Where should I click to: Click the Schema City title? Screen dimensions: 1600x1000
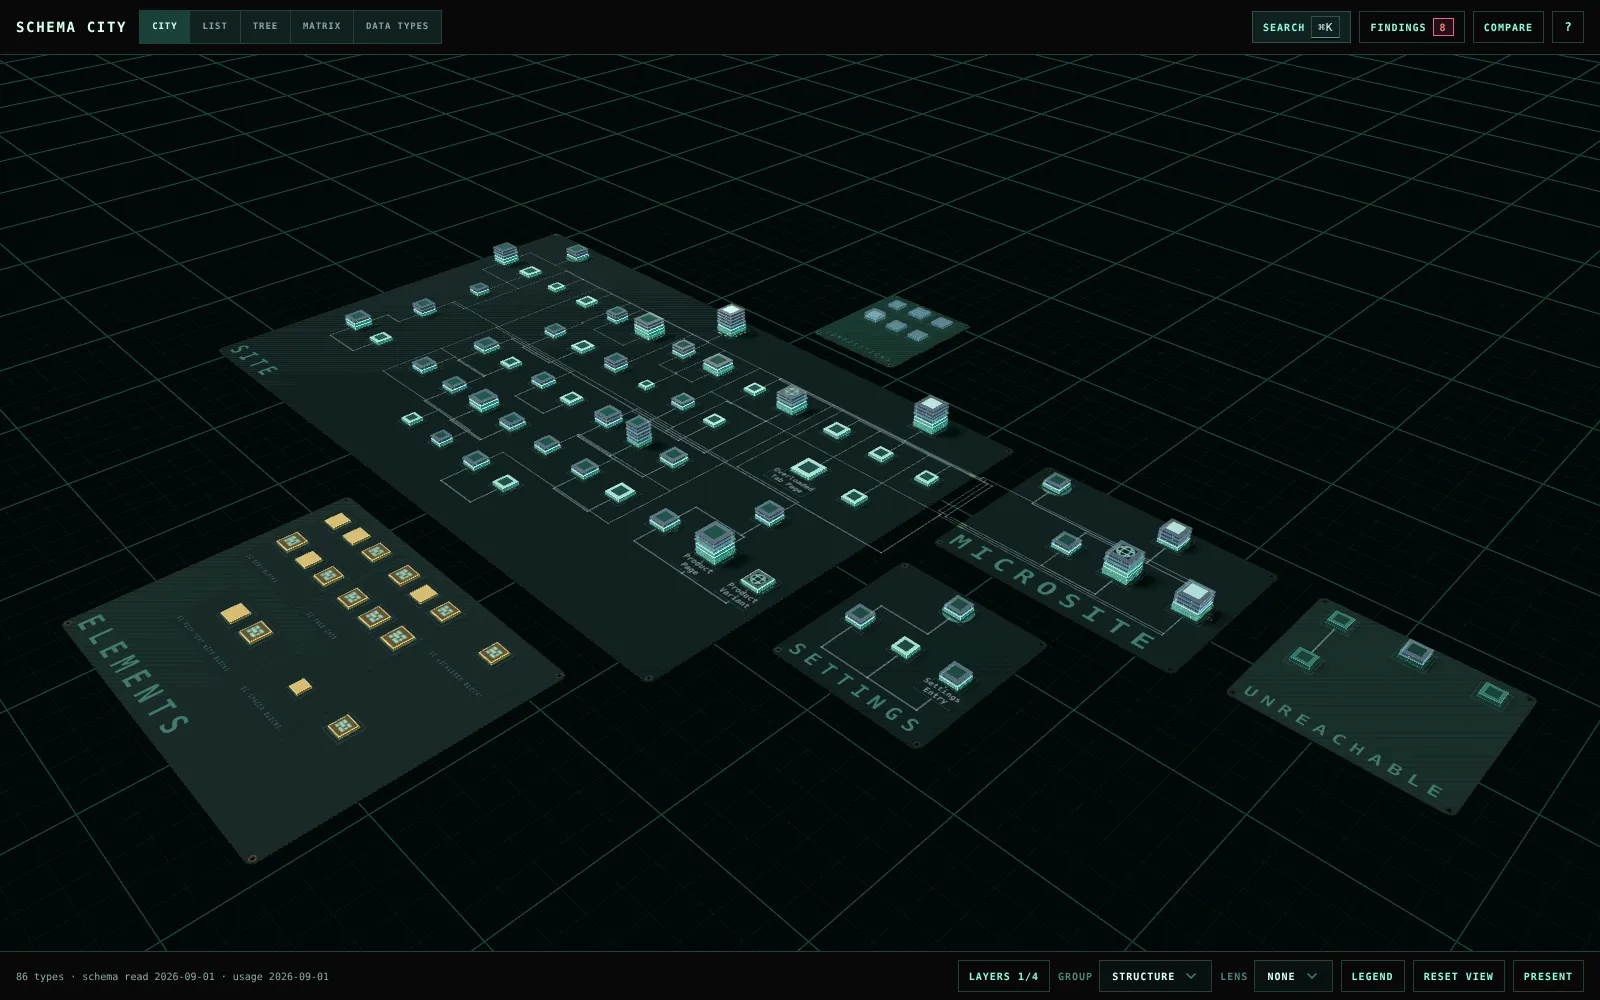point(71,27)
